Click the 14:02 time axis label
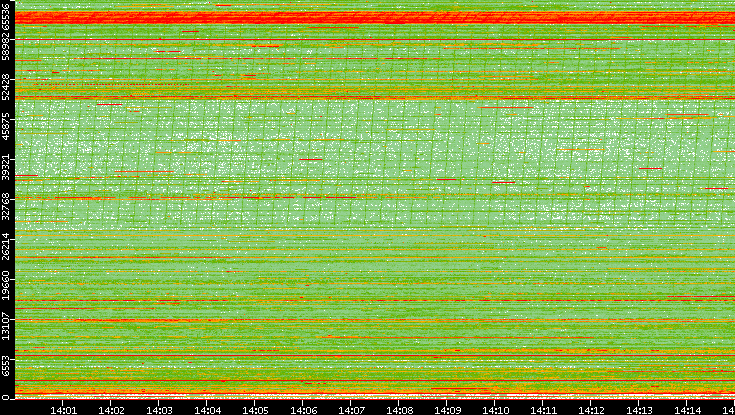735x415 pixels. [x=111, y=410]
